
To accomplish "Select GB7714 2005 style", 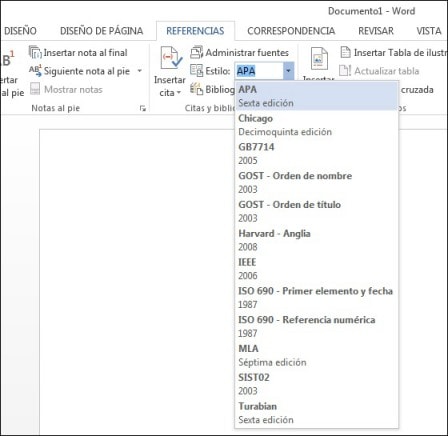I will click(317, 154).
